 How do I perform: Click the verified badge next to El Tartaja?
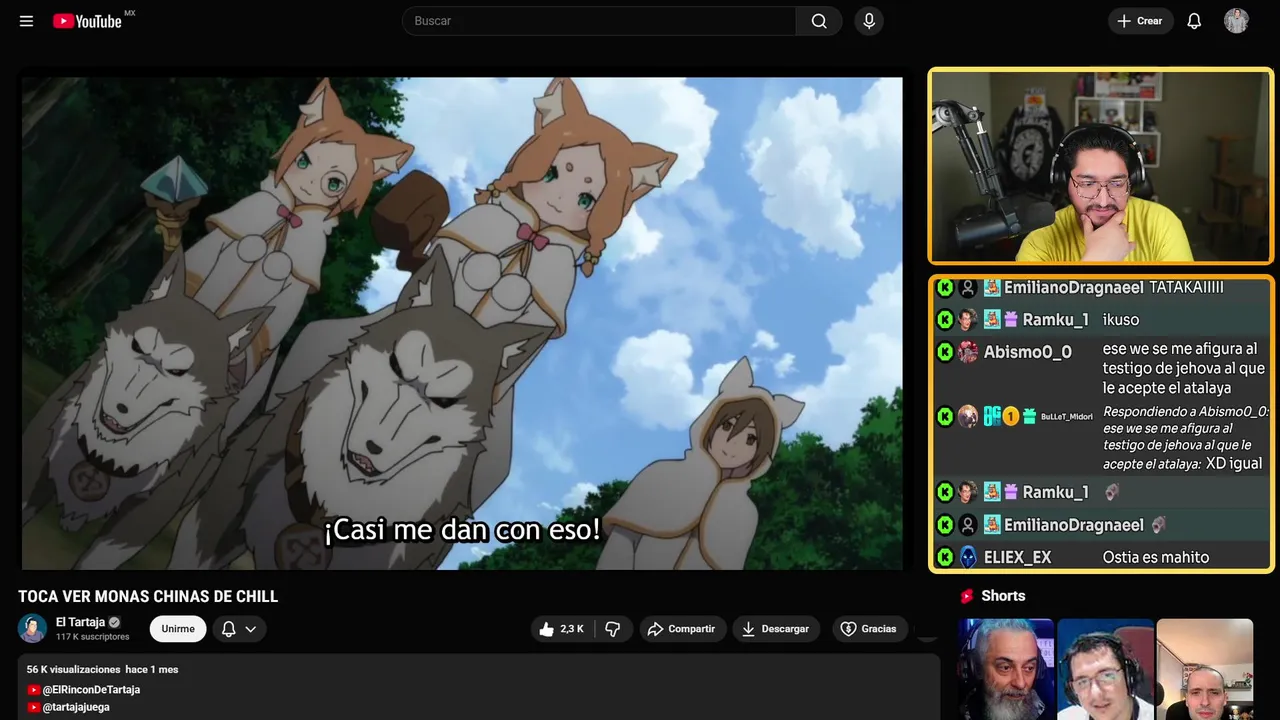(114, 622)
